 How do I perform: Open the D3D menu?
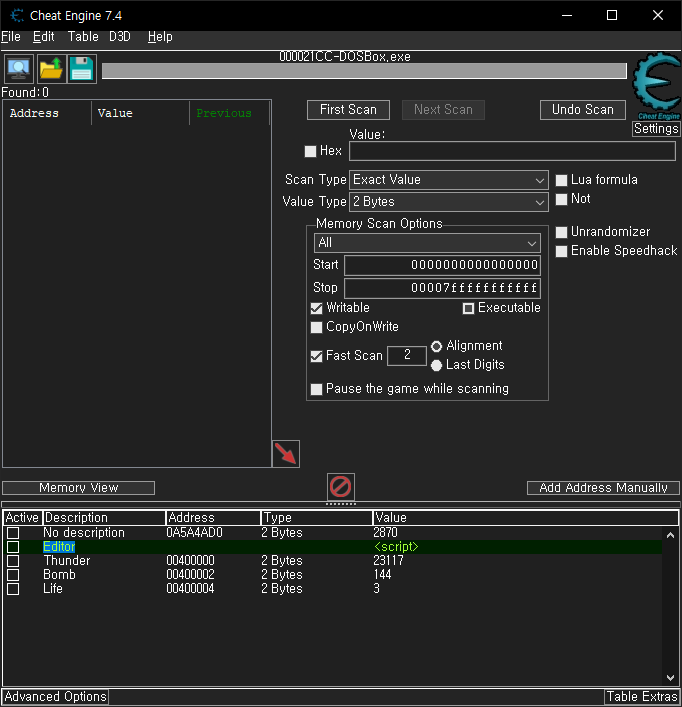(x=120, y=37)
